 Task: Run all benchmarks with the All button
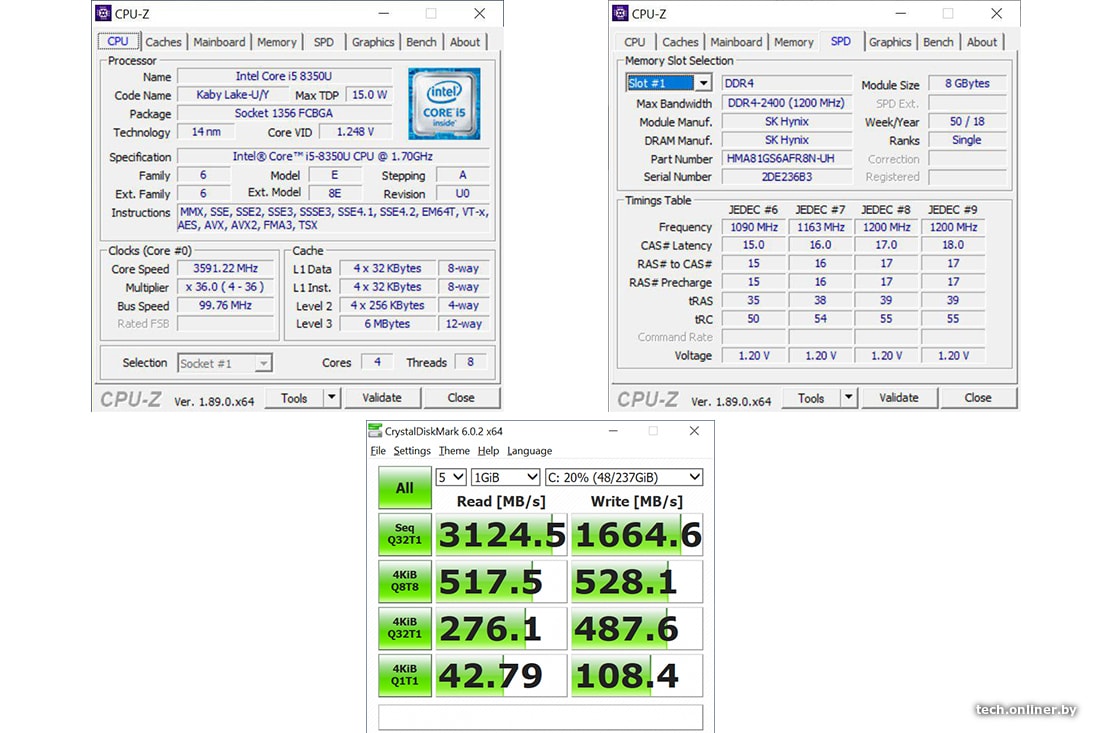pos(405,487)
